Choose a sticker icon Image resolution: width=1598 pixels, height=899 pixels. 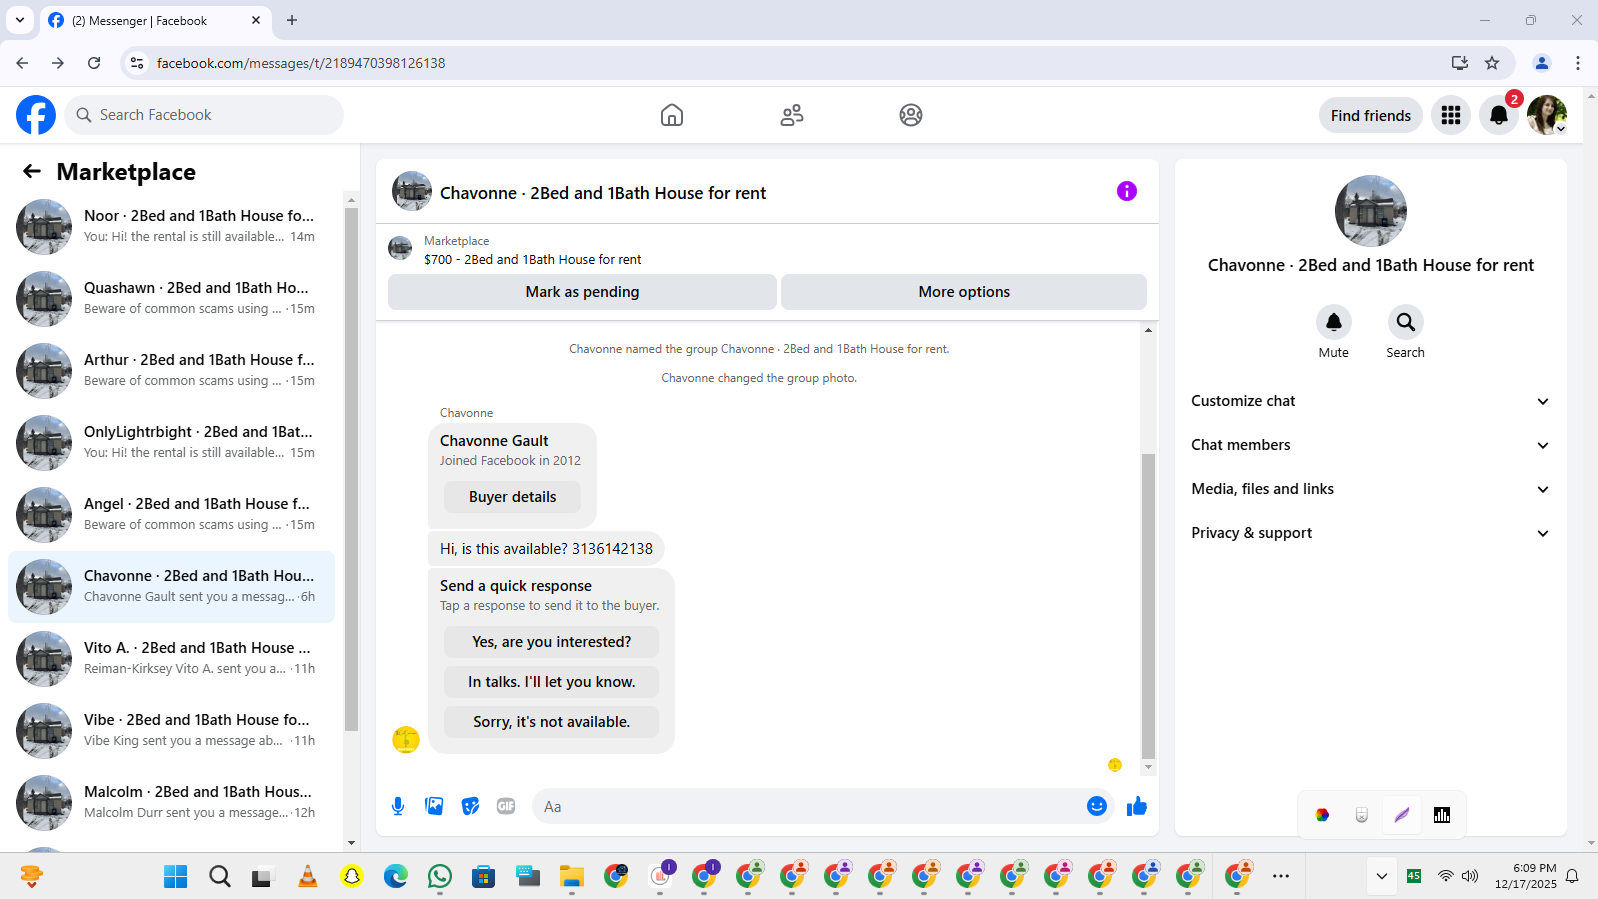[470, 806]
